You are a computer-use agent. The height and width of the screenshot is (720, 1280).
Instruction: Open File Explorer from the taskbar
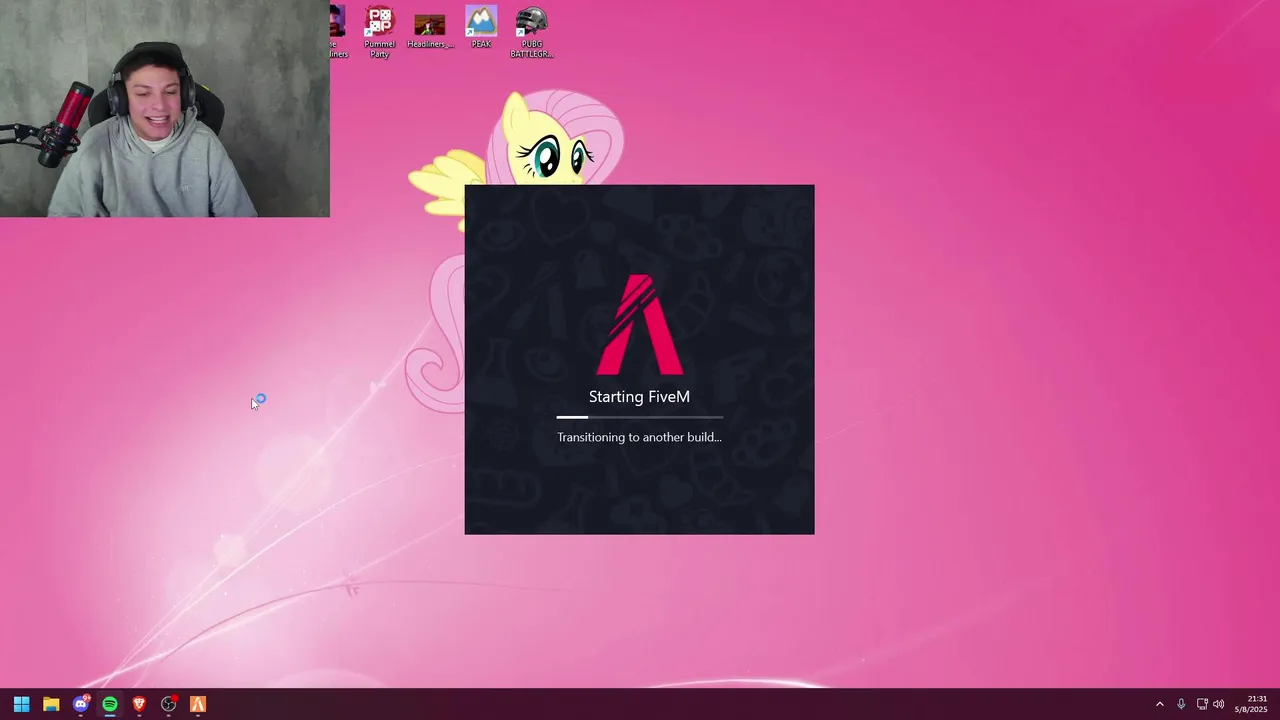point(51,704)
